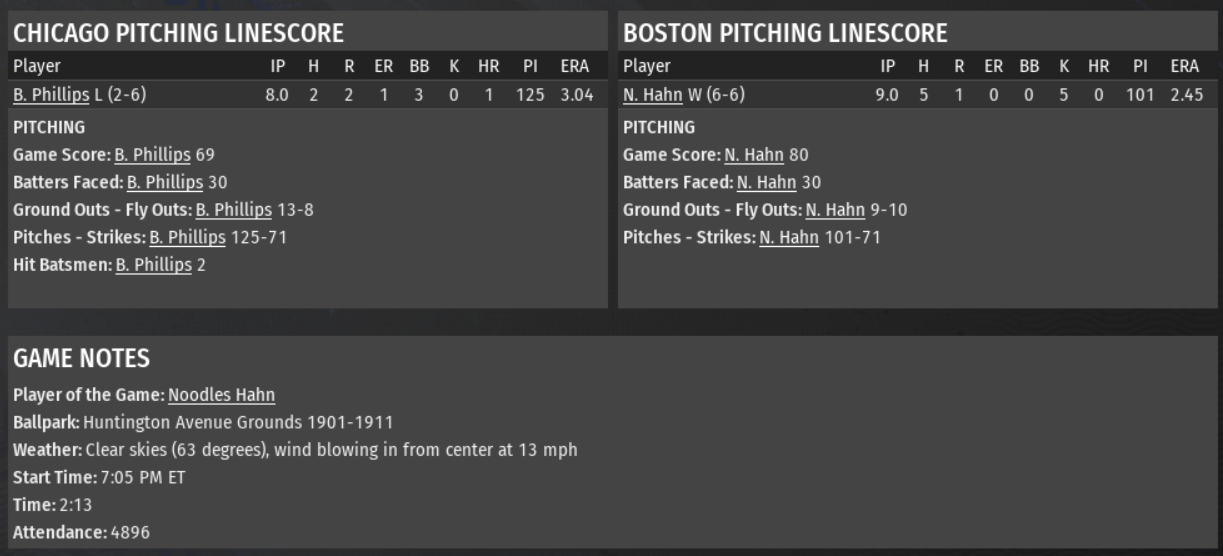1223x556 pixels.
Task: Click IP column header in Boston linescore
Action: click(x=888, y=67)
